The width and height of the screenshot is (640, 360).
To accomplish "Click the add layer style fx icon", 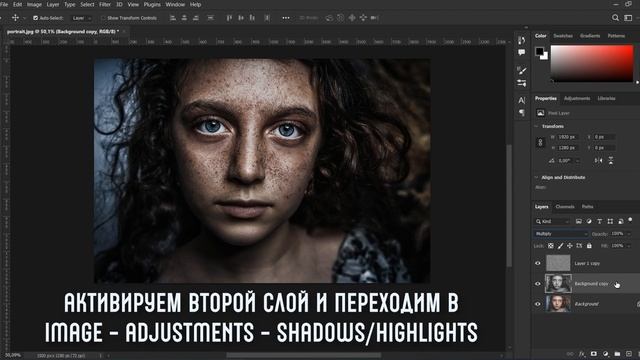I will 582,354.
